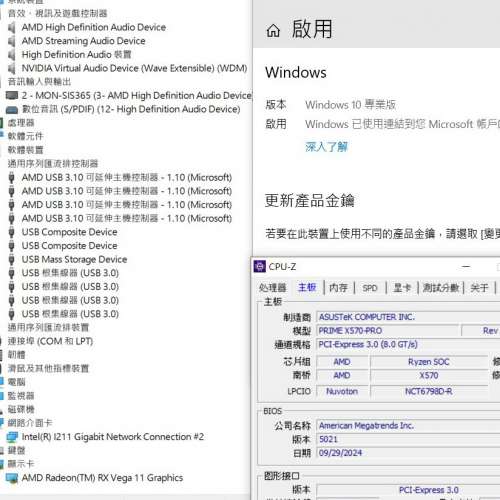
Task: Click the 音效、視訊及遊戲控制器 category
Action: 57,14
